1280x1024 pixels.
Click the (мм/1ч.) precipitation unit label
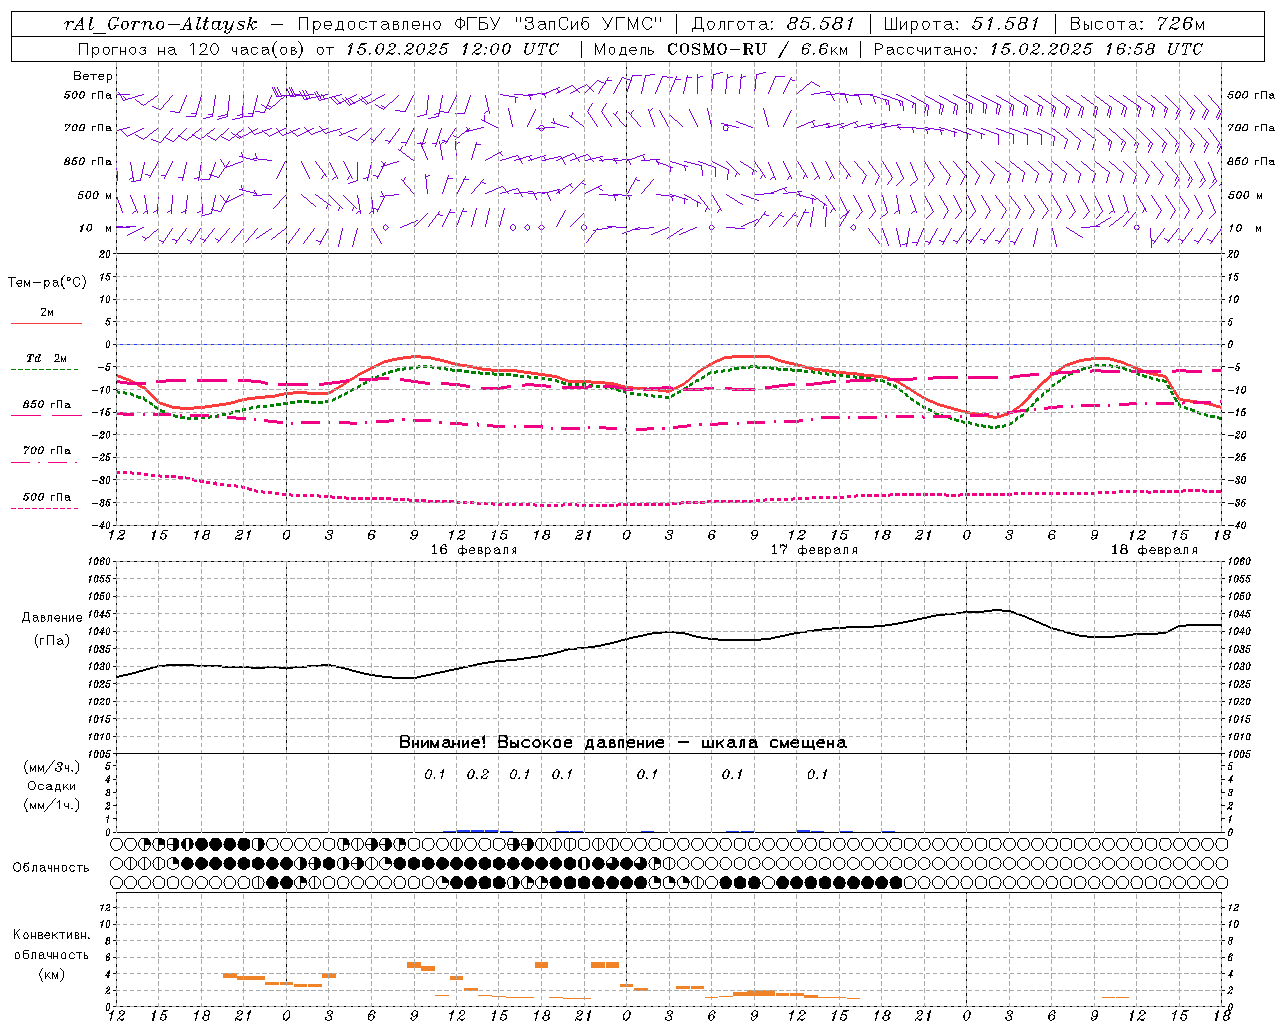52,805
